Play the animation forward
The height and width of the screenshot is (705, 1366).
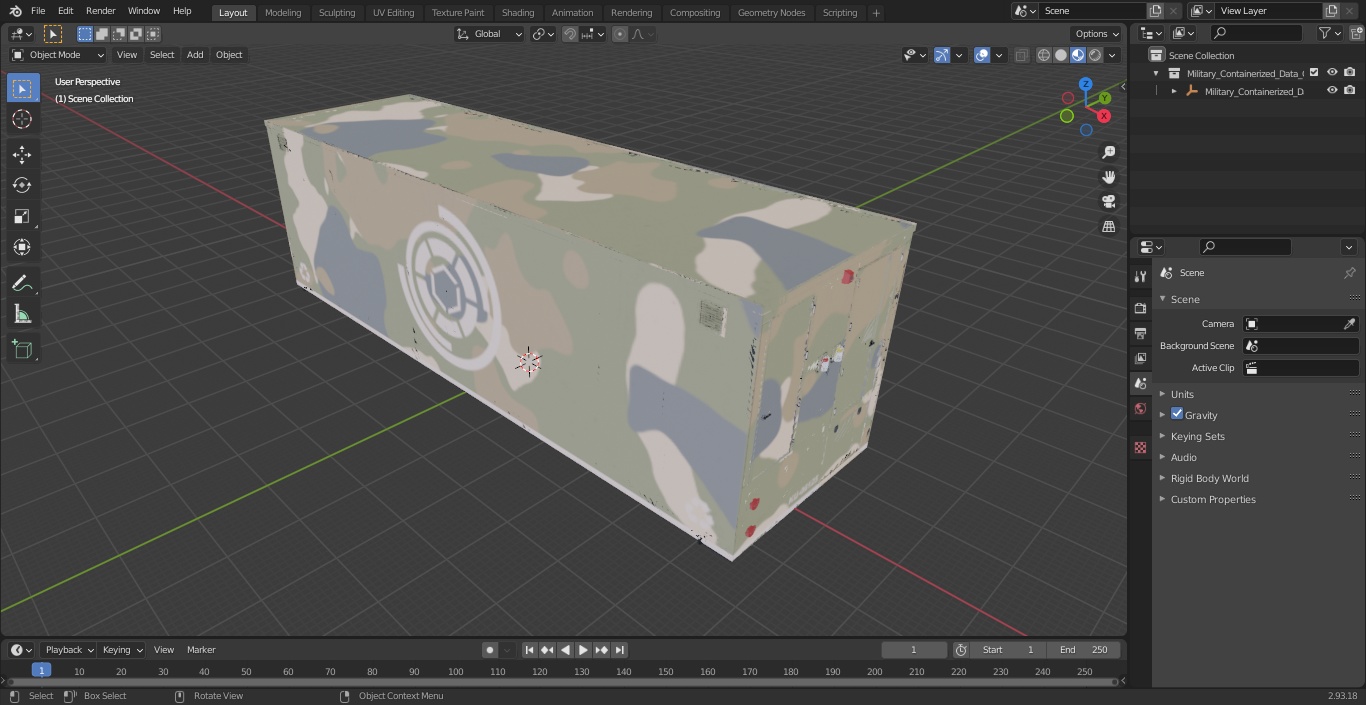click(x=583, y=650)
